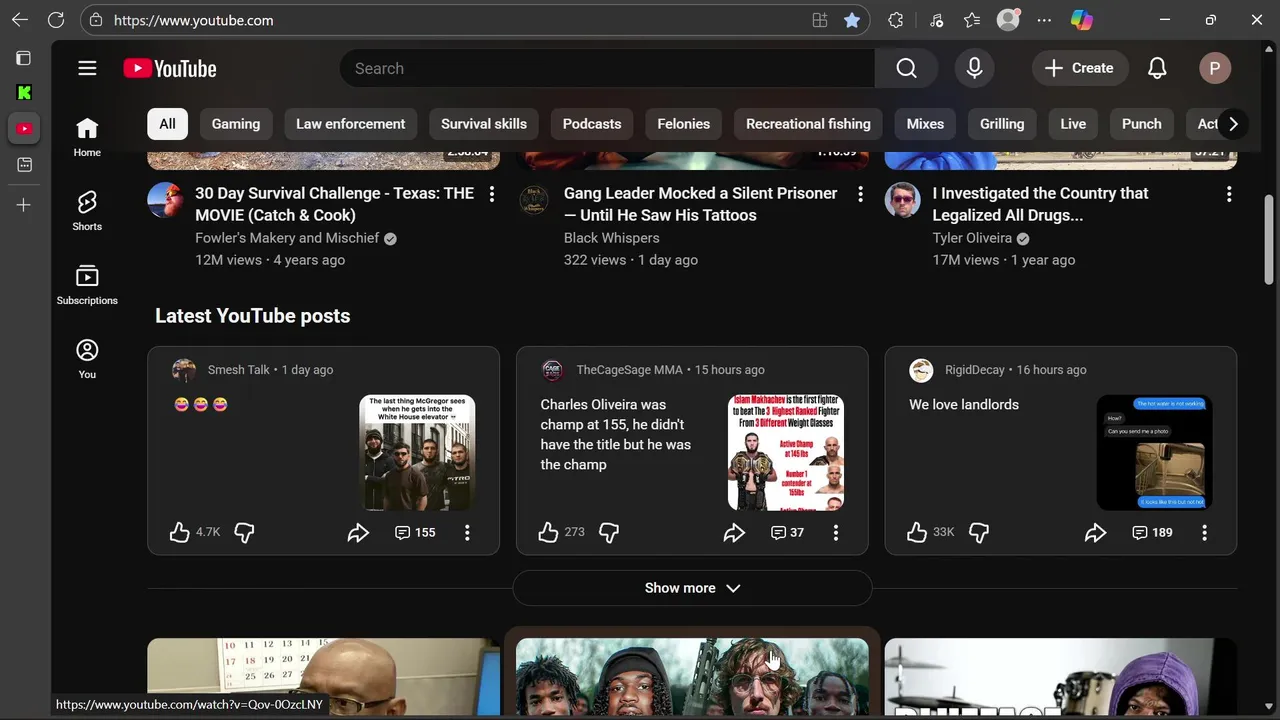Share the Smesh Talk post

click(358, 533)
